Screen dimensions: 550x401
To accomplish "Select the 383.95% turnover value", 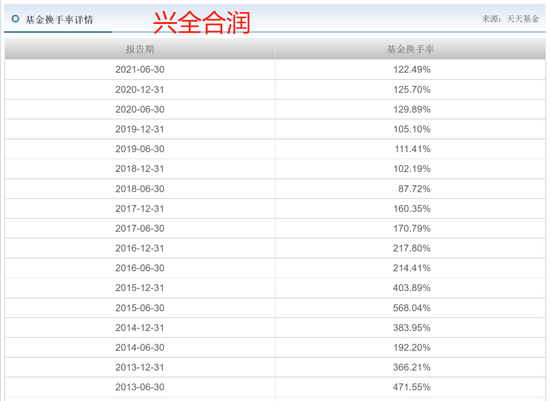I will click(412, 328).
